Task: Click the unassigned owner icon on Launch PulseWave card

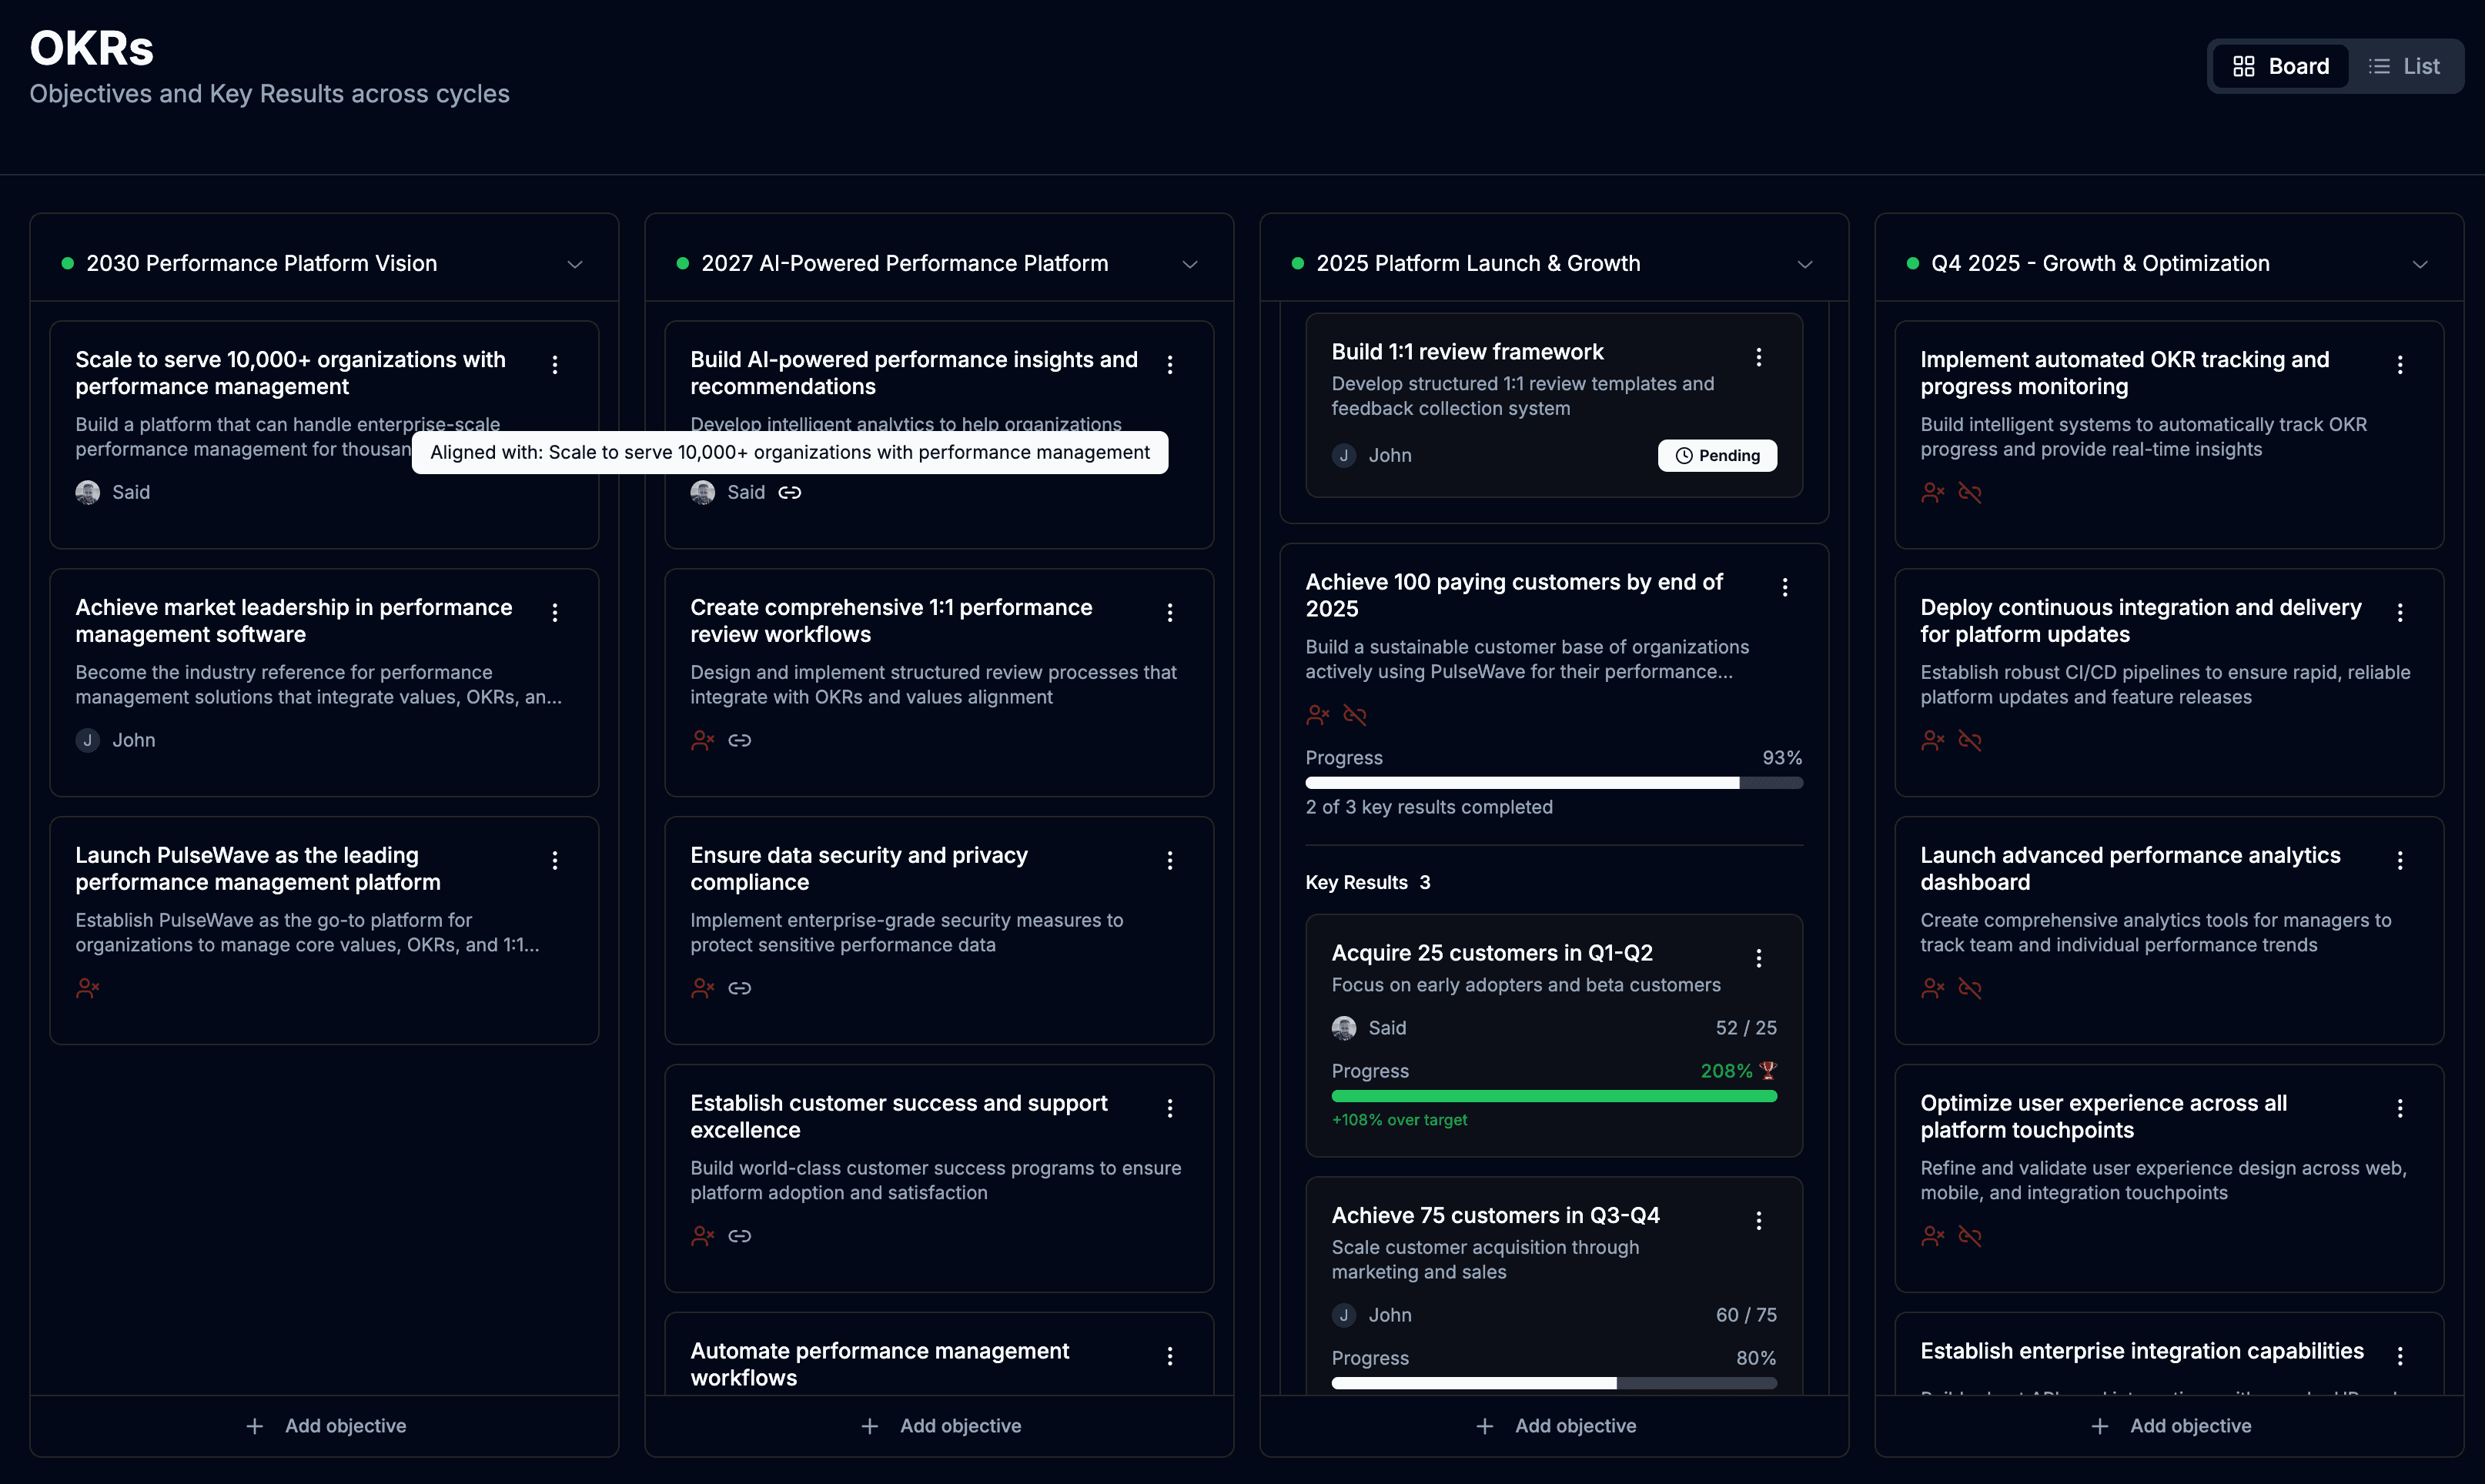Action: [x=88, y=988]
